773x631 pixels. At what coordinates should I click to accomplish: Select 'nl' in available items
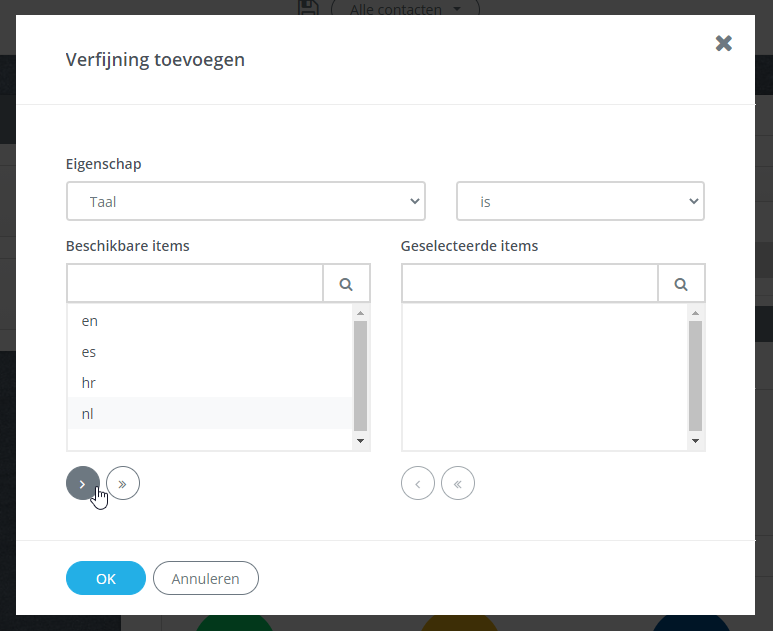click(210, 414)
